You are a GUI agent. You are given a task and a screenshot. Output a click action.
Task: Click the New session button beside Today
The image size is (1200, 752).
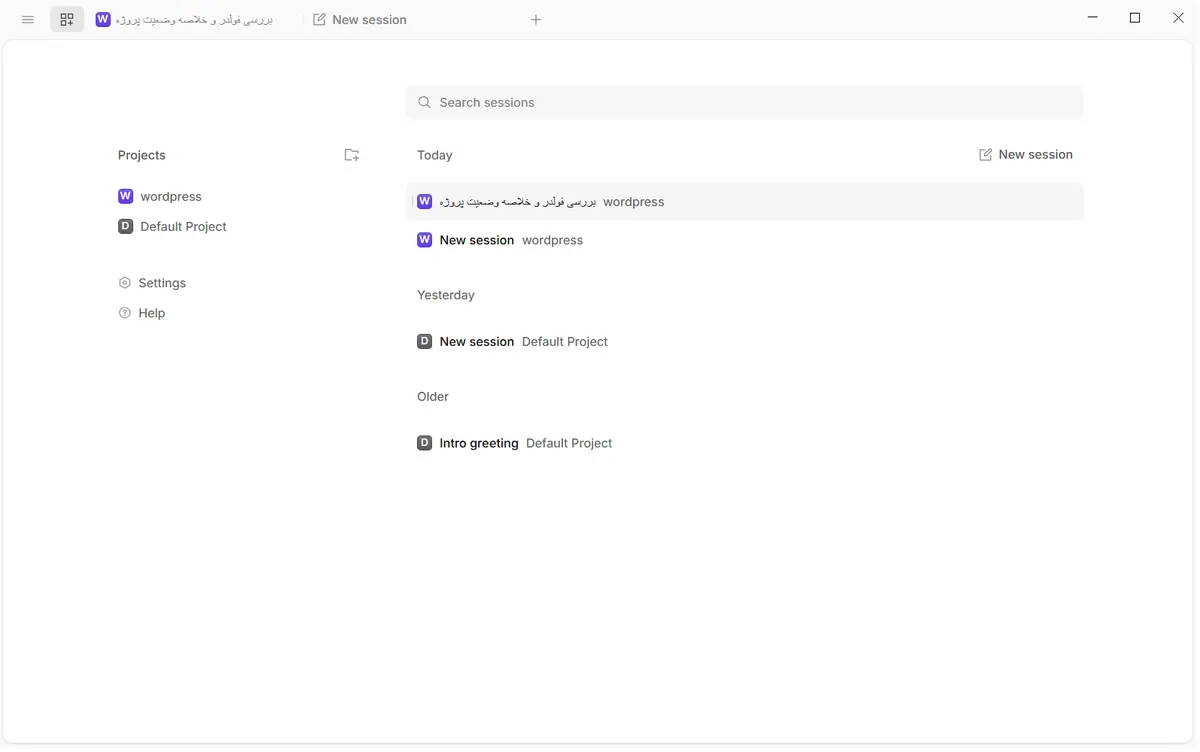pos(1026,155)
